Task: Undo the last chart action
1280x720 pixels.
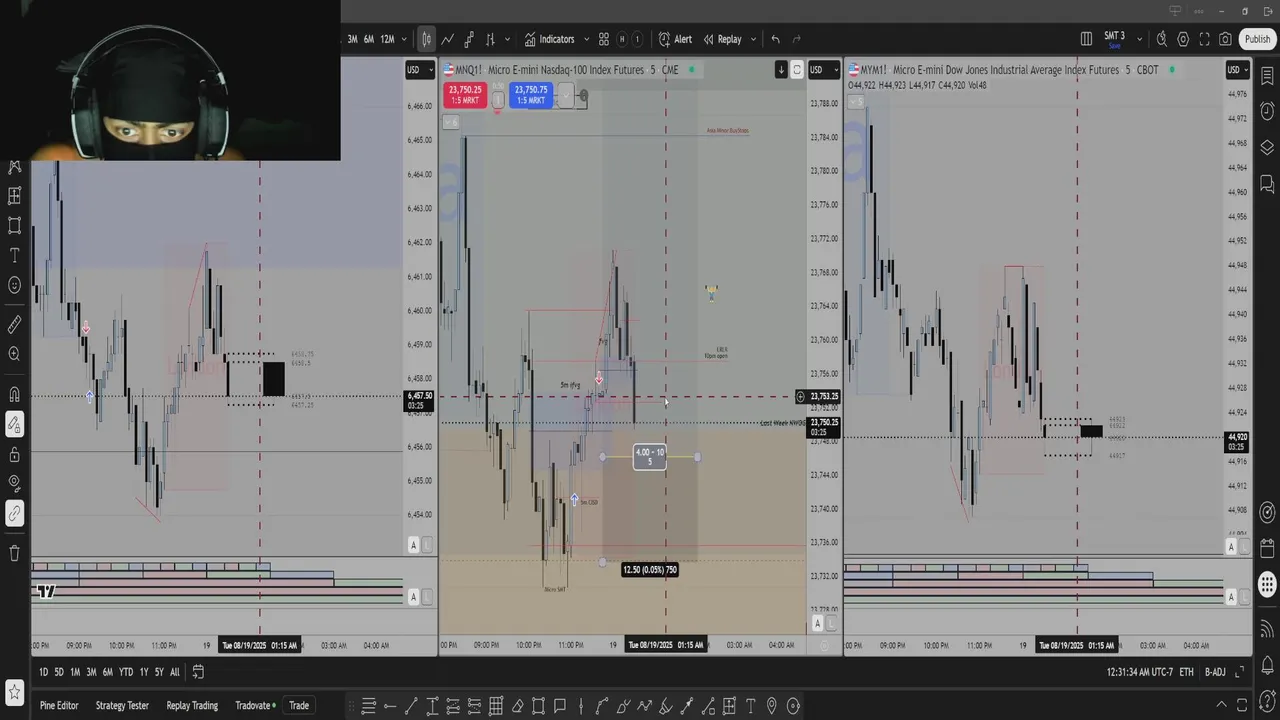Action: (x=775, y=39)
